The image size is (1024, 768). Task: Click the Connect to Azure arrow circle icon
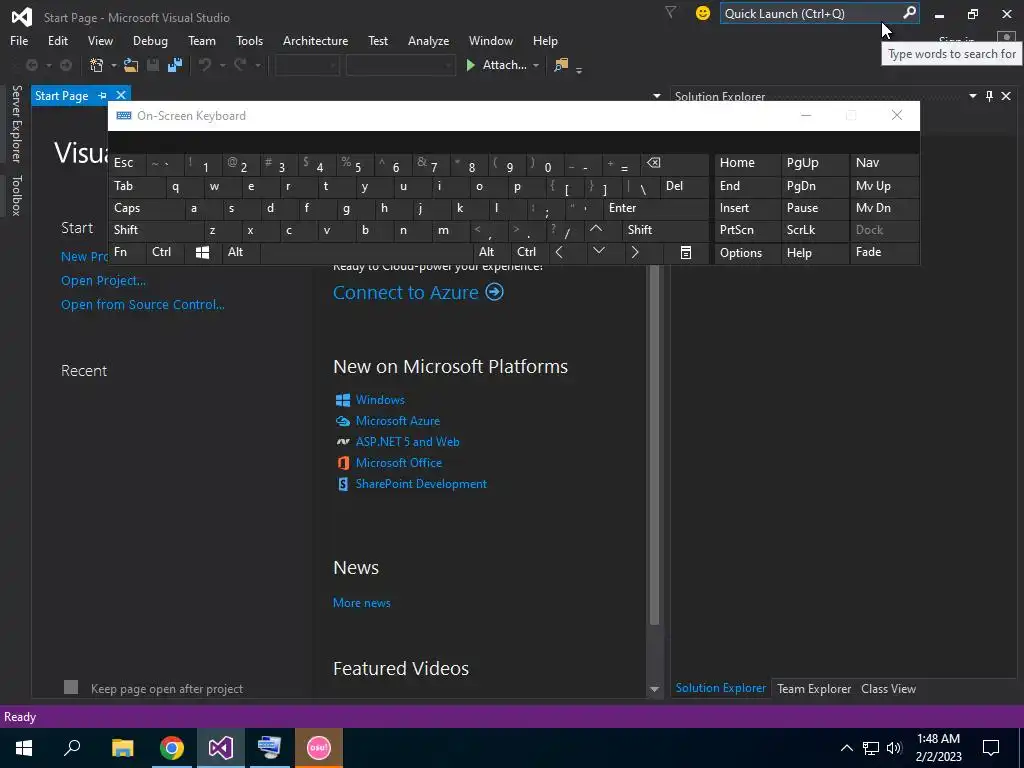(x=494, y=291)
